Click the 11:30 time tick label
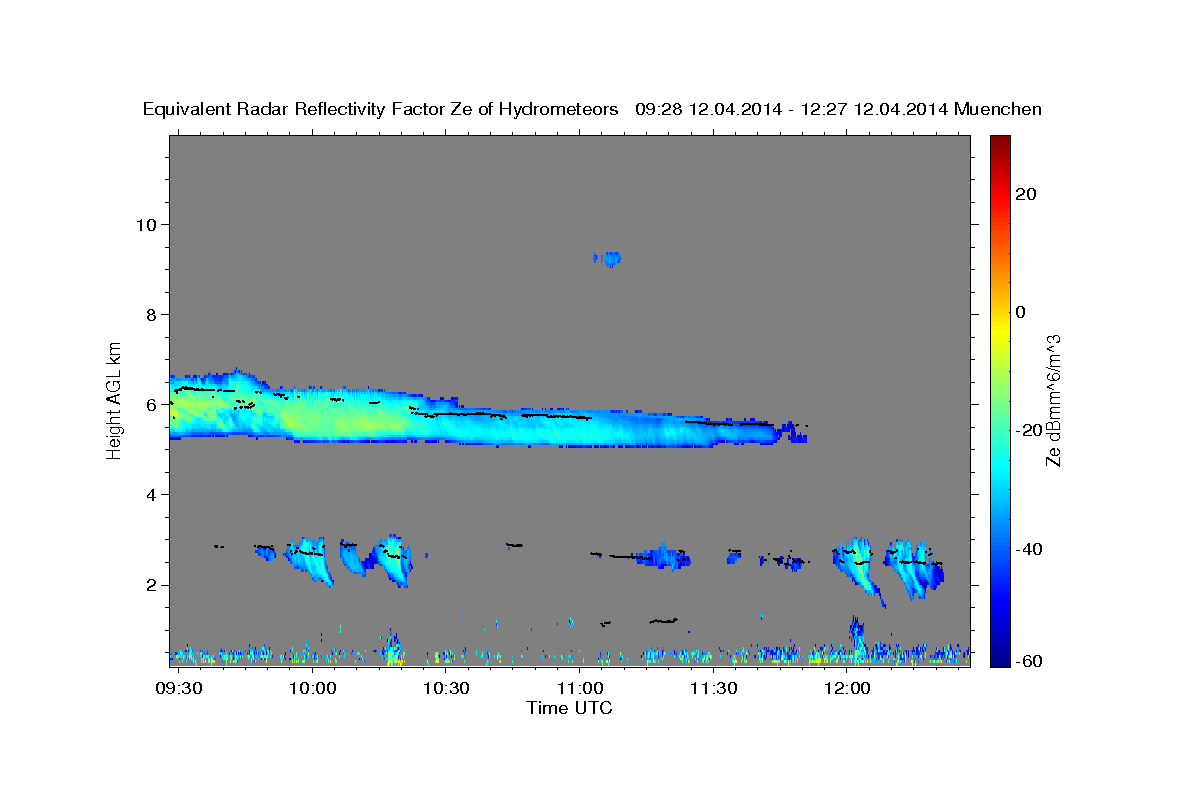This screenshot has width=1200, height=800. [713, 689]
